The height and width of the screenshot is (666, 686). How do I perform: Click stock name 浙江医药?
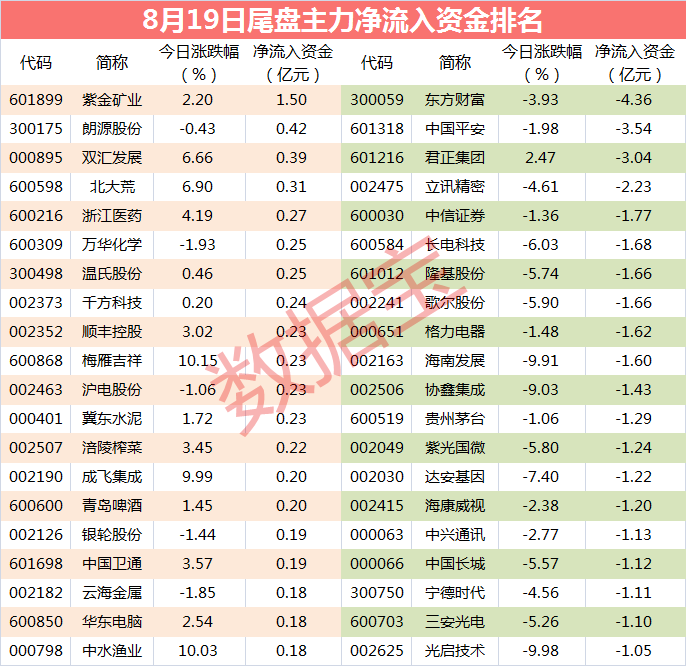(x=112, y=216)
